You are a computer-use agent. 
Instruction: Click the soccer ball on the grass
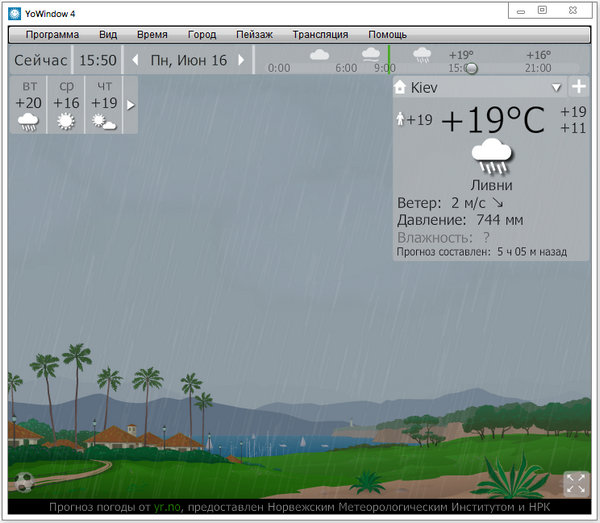point(23,482)
